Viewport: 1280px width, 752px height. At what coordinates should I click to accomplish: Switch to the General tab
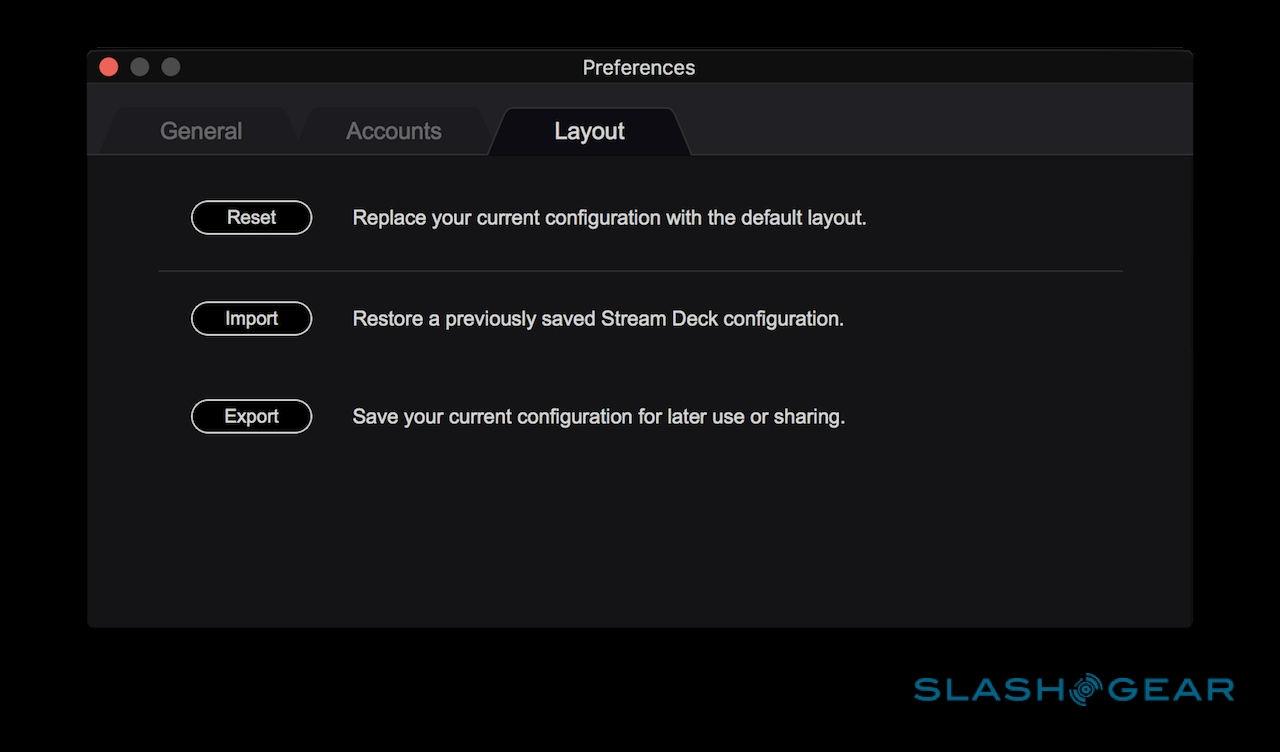[x=200, y=131]
